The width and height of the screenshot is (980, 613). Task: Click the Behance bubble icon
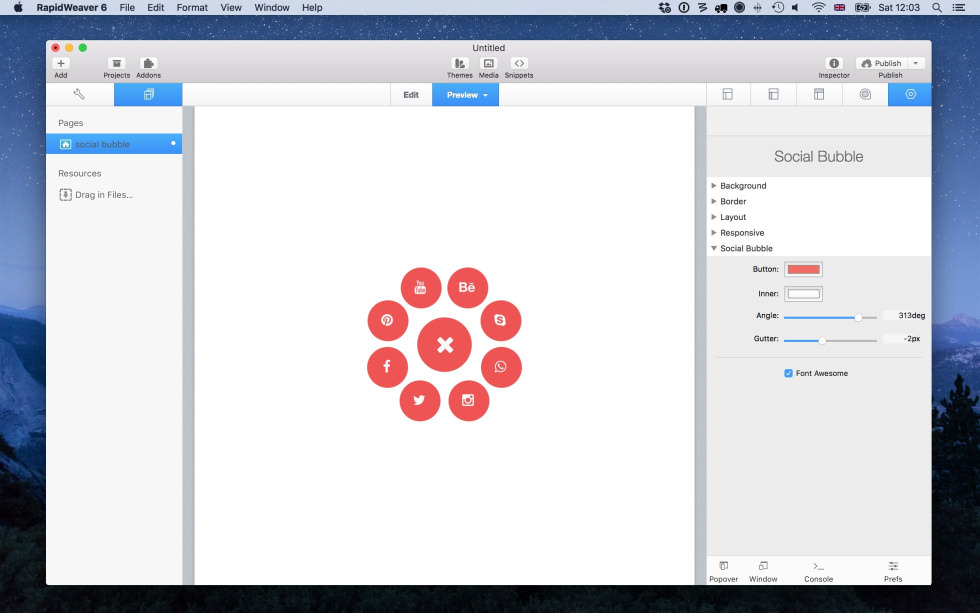(x=468, y=287)
